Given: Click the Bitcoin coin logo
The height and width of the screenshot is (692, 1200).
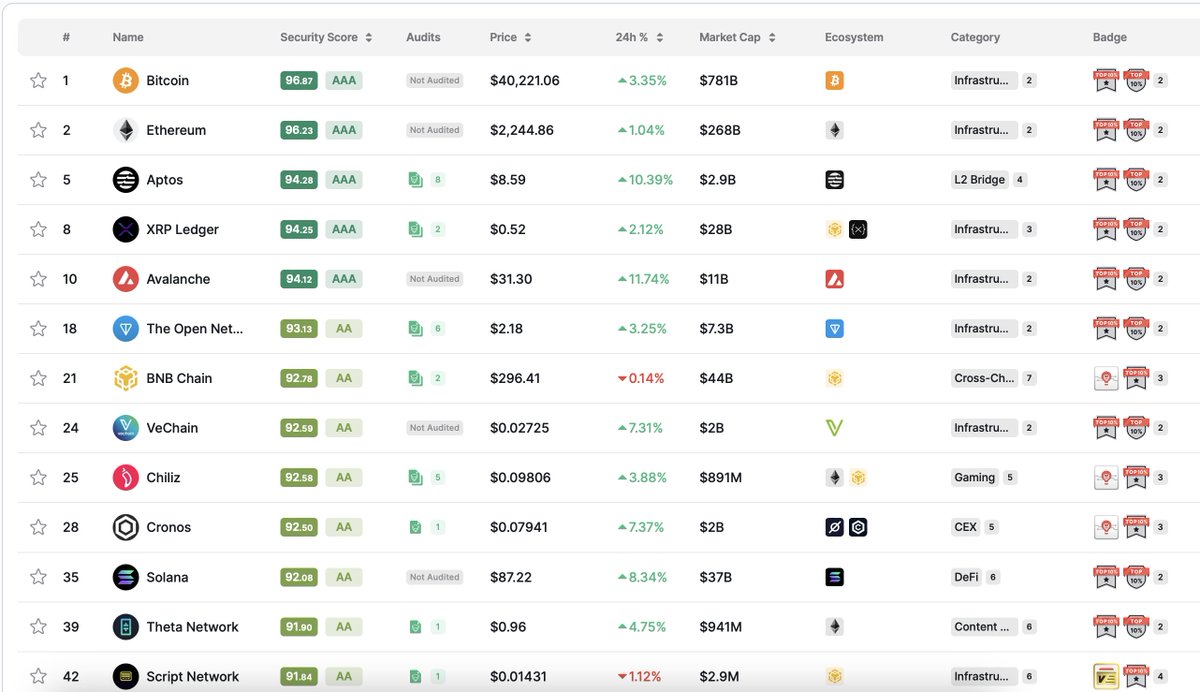Looking at the screenshot, I should (124, 80).
